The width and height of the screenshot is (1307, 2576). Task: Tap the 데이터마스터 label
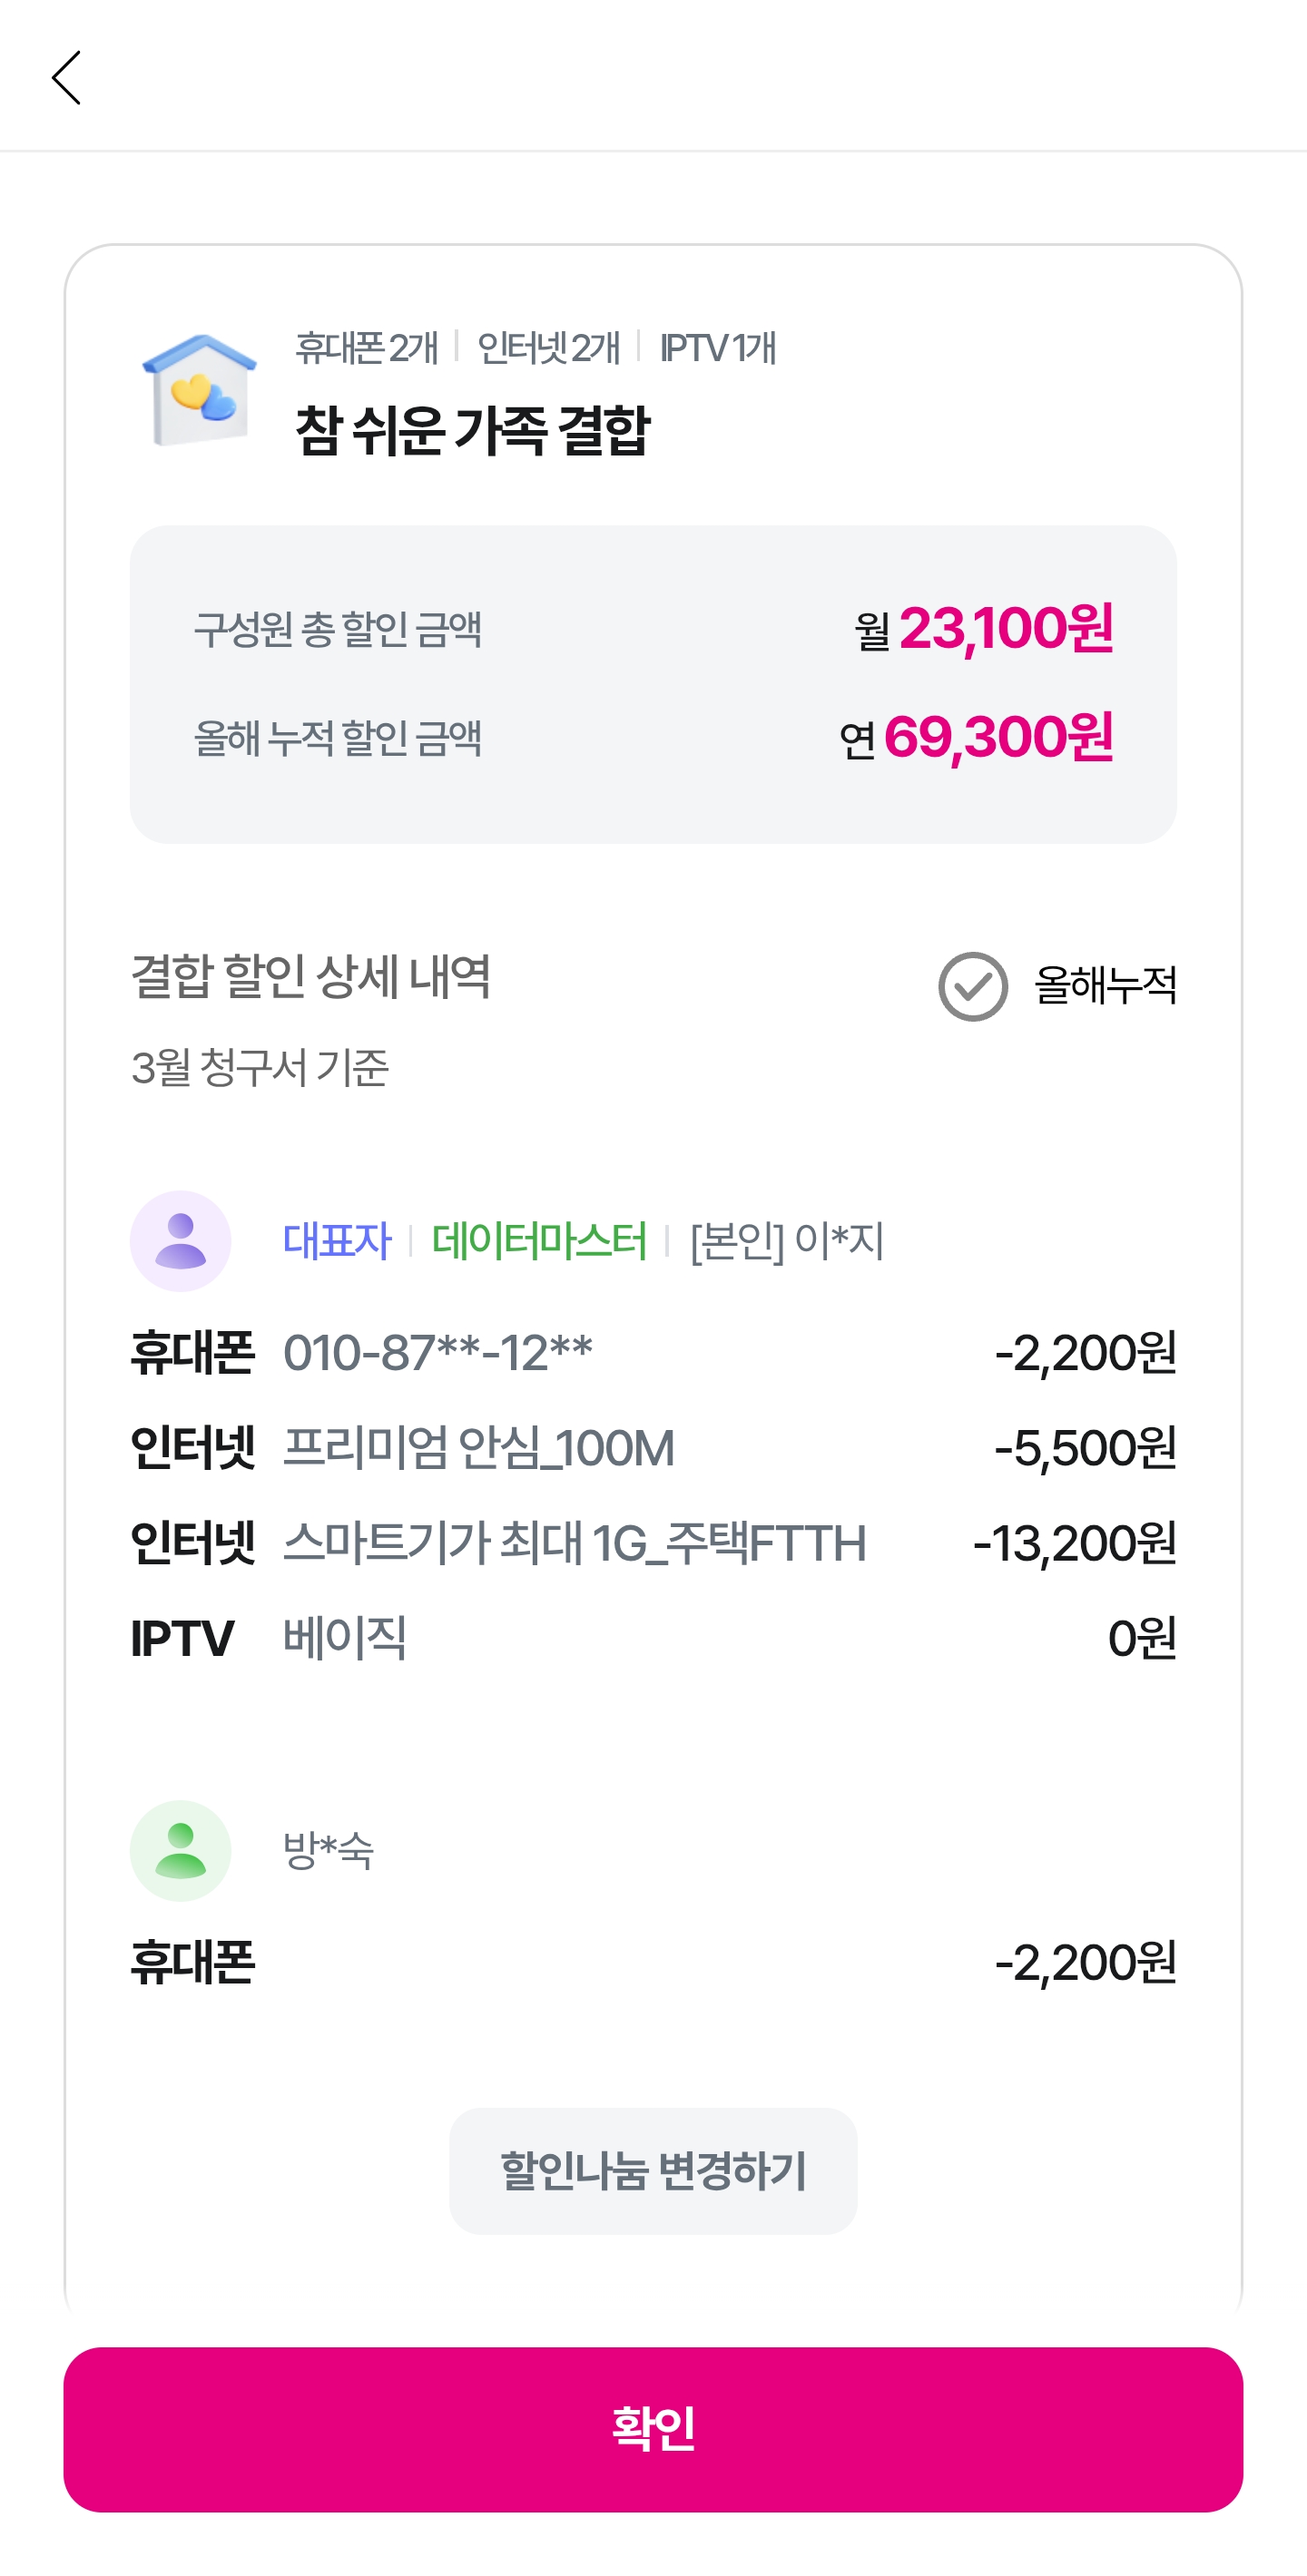(539, 1240)
